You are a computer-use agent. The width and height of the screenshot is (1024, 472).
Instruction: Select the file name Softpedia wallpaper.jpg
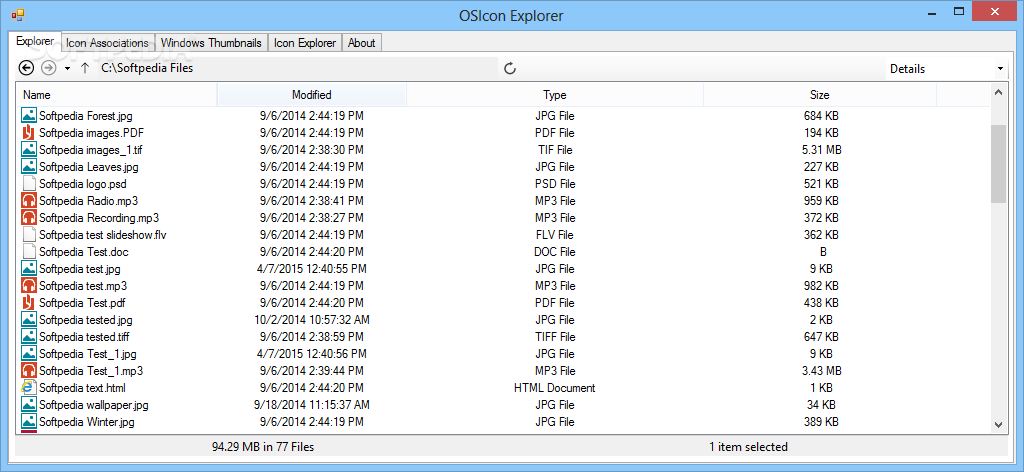(x=93, y=405)
